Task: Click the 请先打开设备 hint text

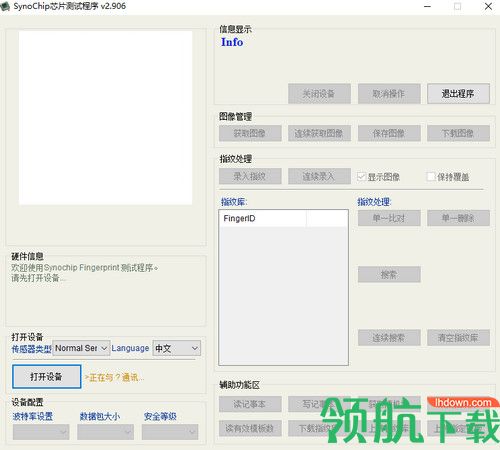Action: coord(38,278)
